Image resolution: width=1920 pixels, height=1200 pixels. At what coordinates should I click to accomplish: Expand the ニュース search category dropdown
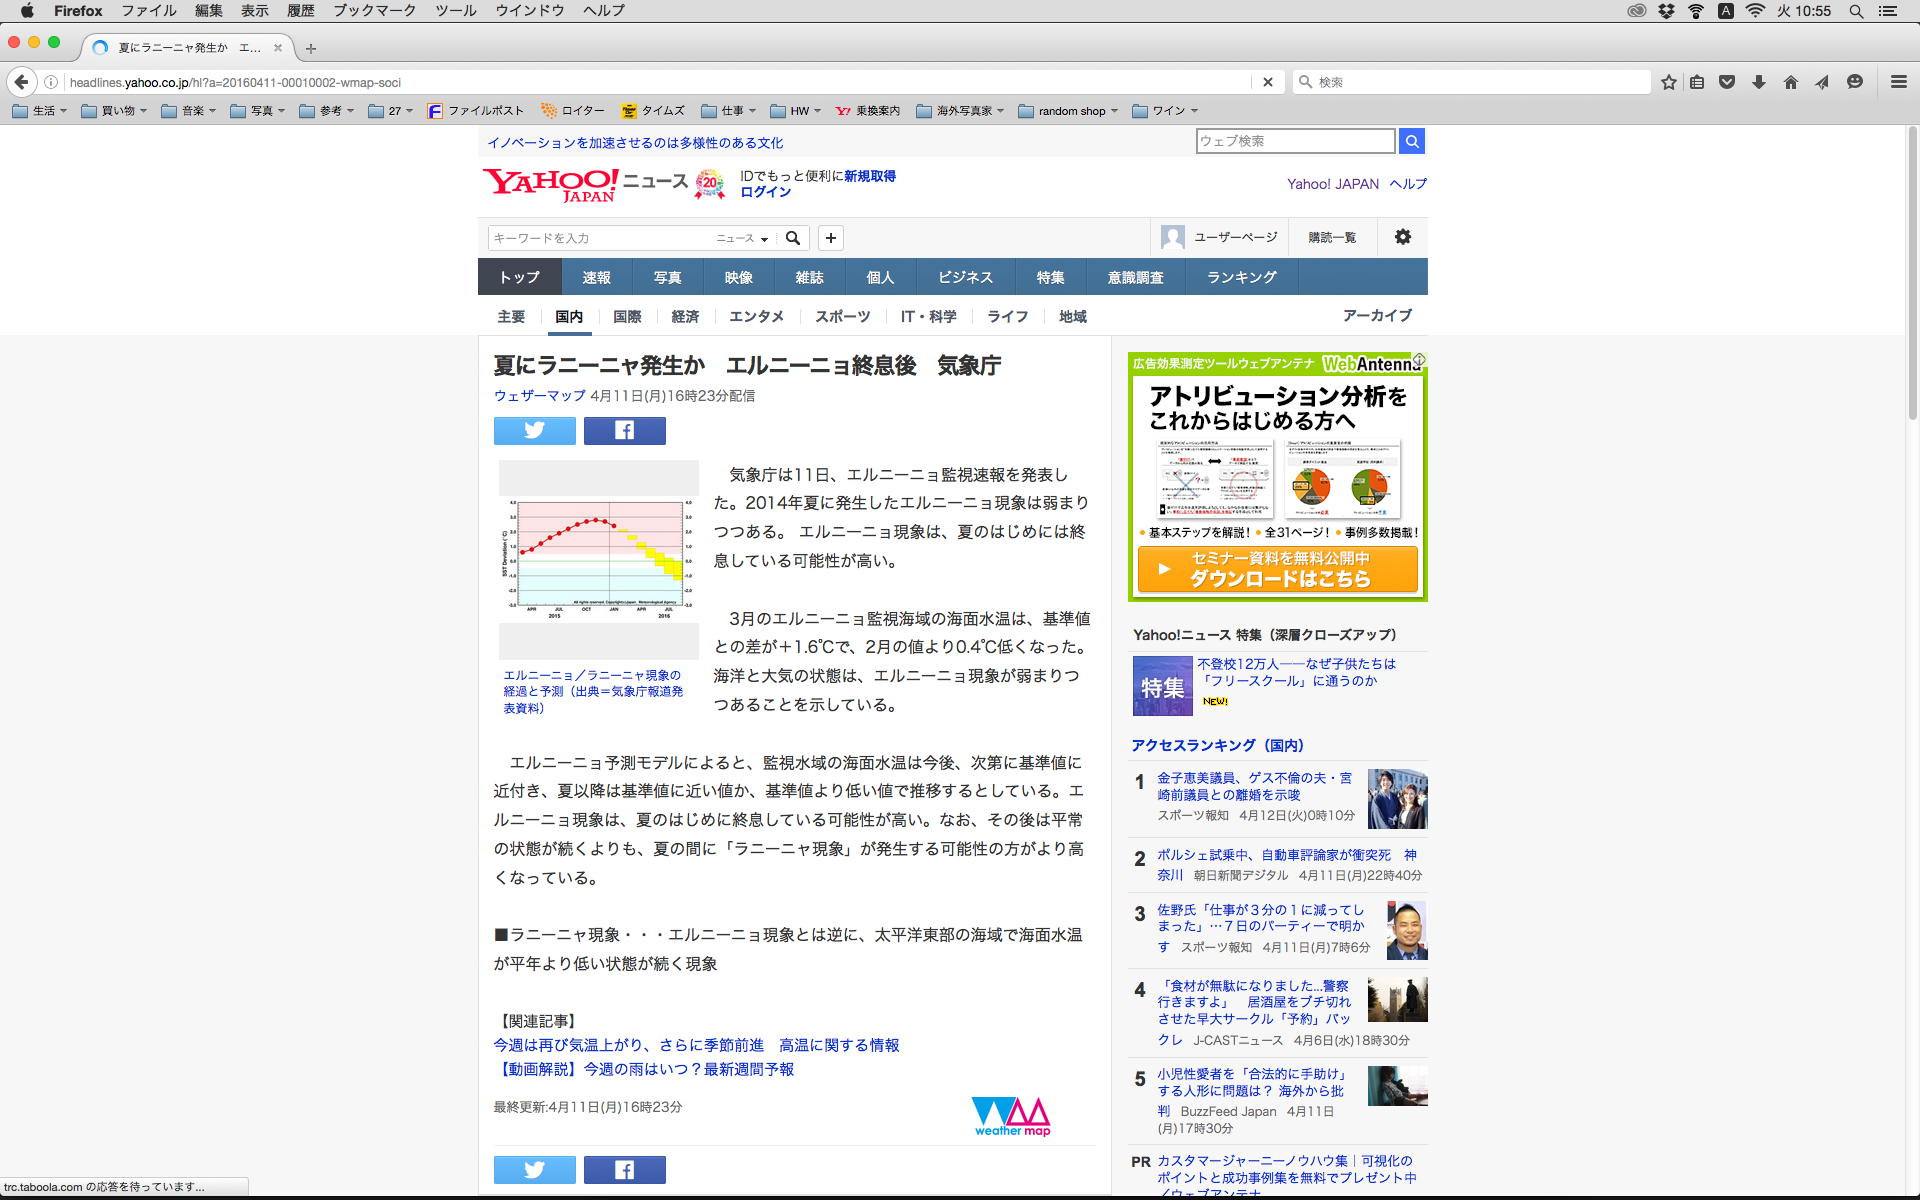point(742,238)
